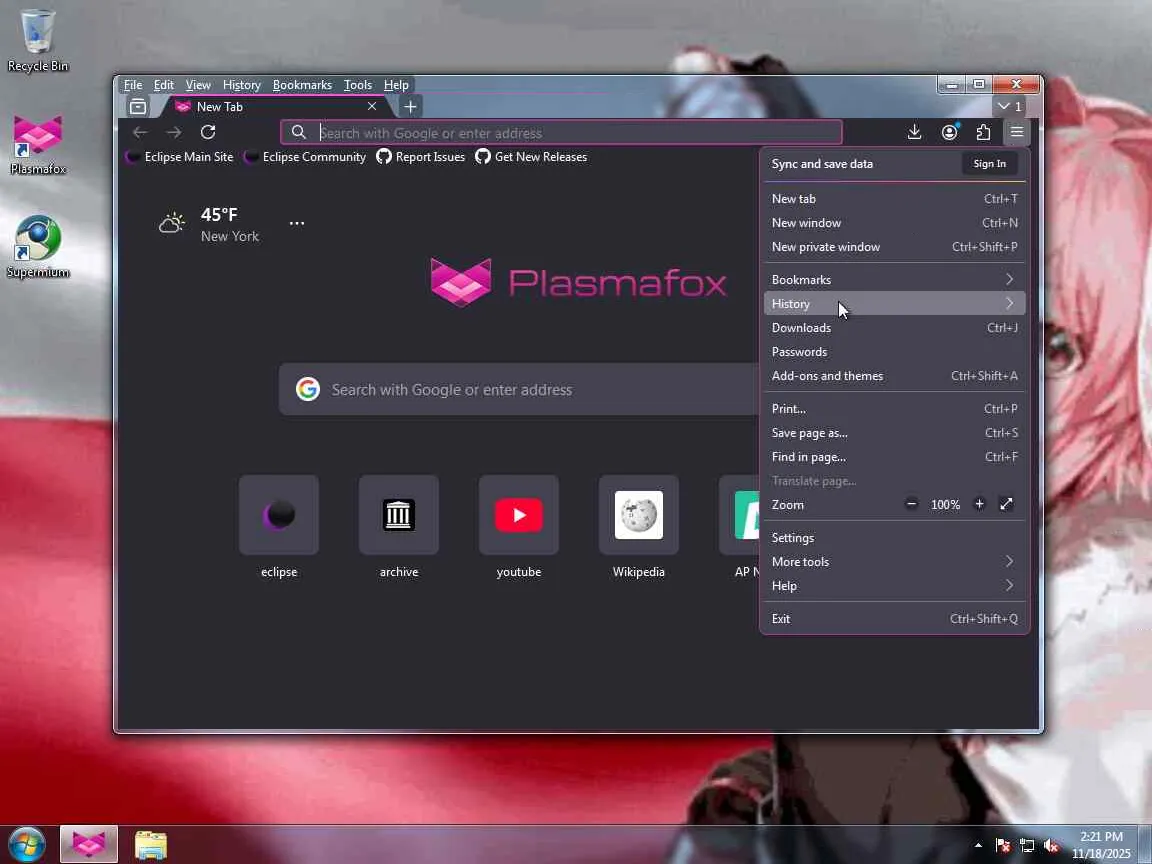Expand the Bookmarks submenu in the panel
This screenshot has width=1152, height=864.
pos(894,279)
